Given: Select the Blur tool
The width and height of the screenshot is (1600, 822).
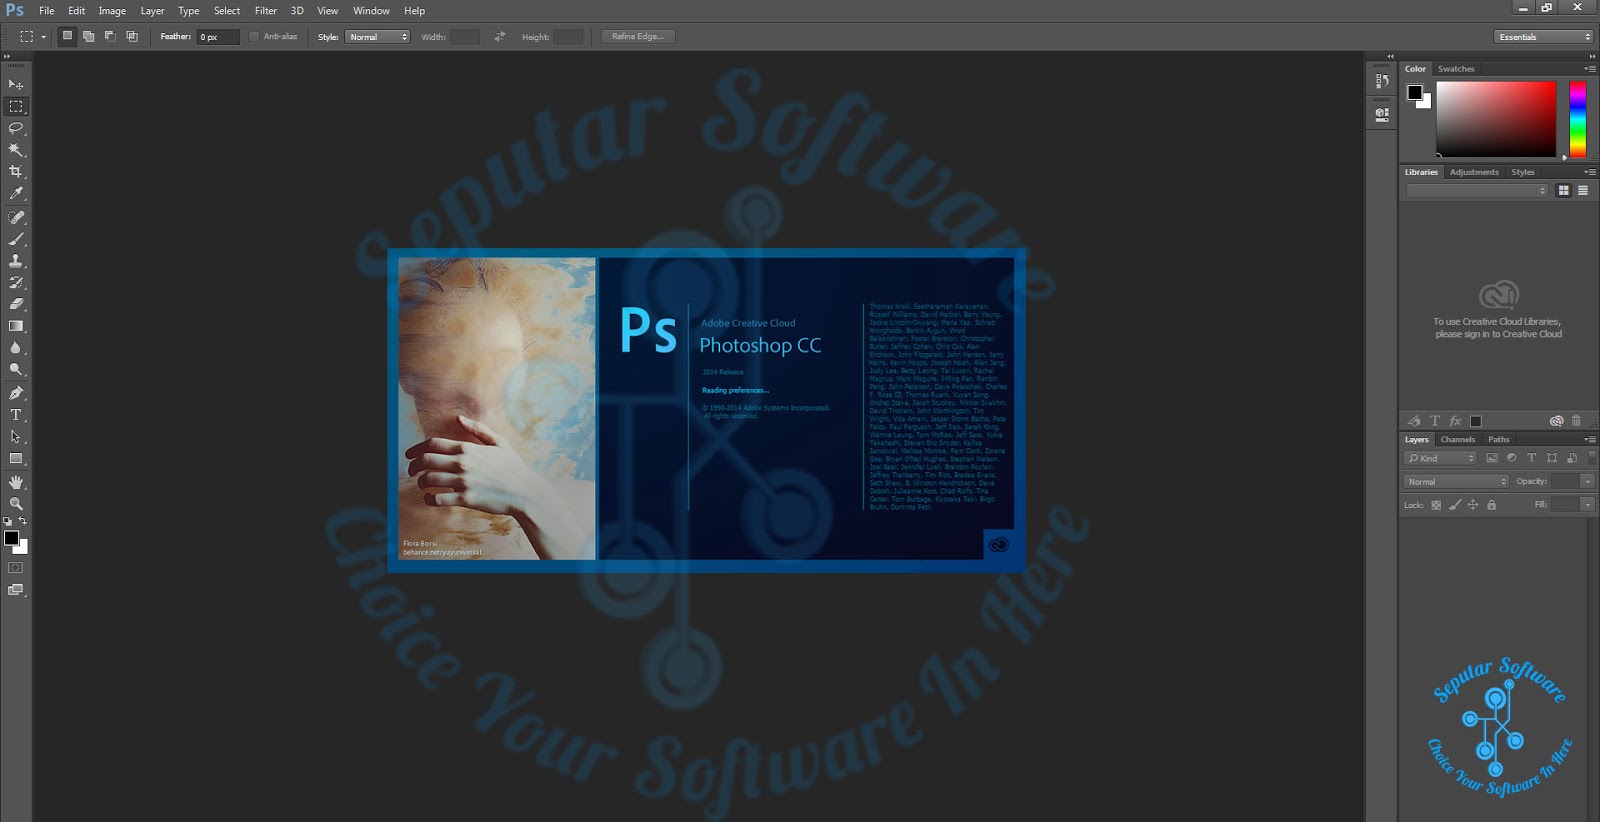Looking at the screenshot, I should 16,348.
